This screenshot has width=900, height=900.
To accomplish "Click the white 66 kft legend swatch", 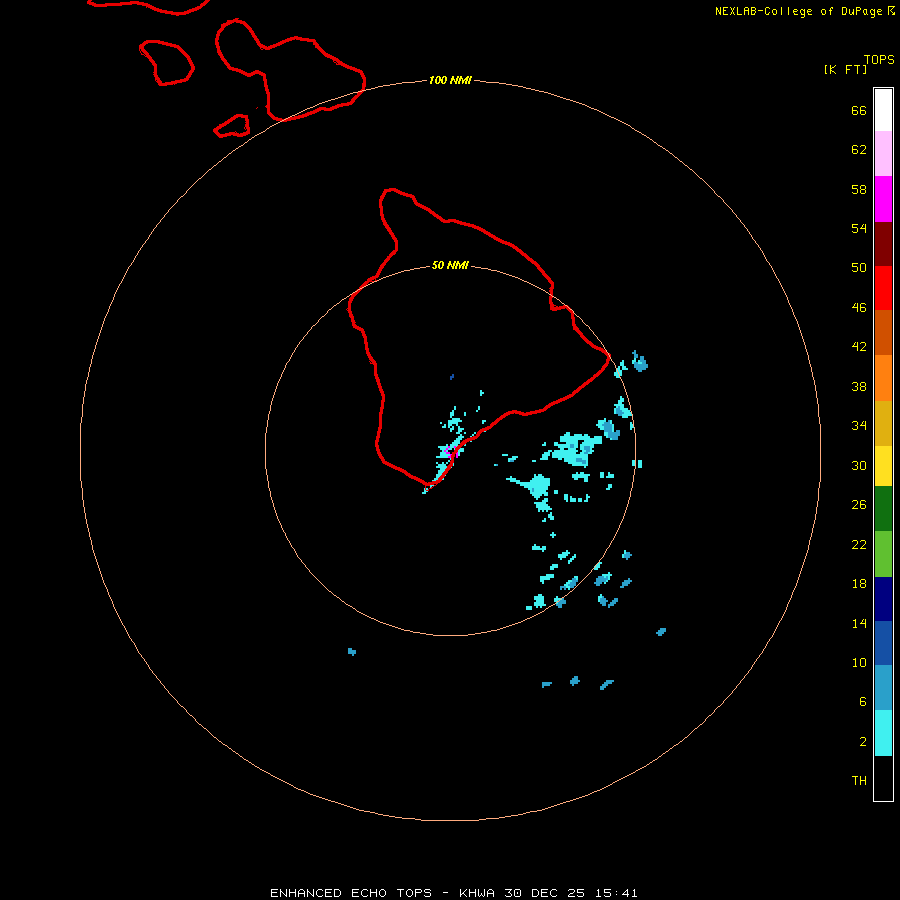I will click(883, 110).
